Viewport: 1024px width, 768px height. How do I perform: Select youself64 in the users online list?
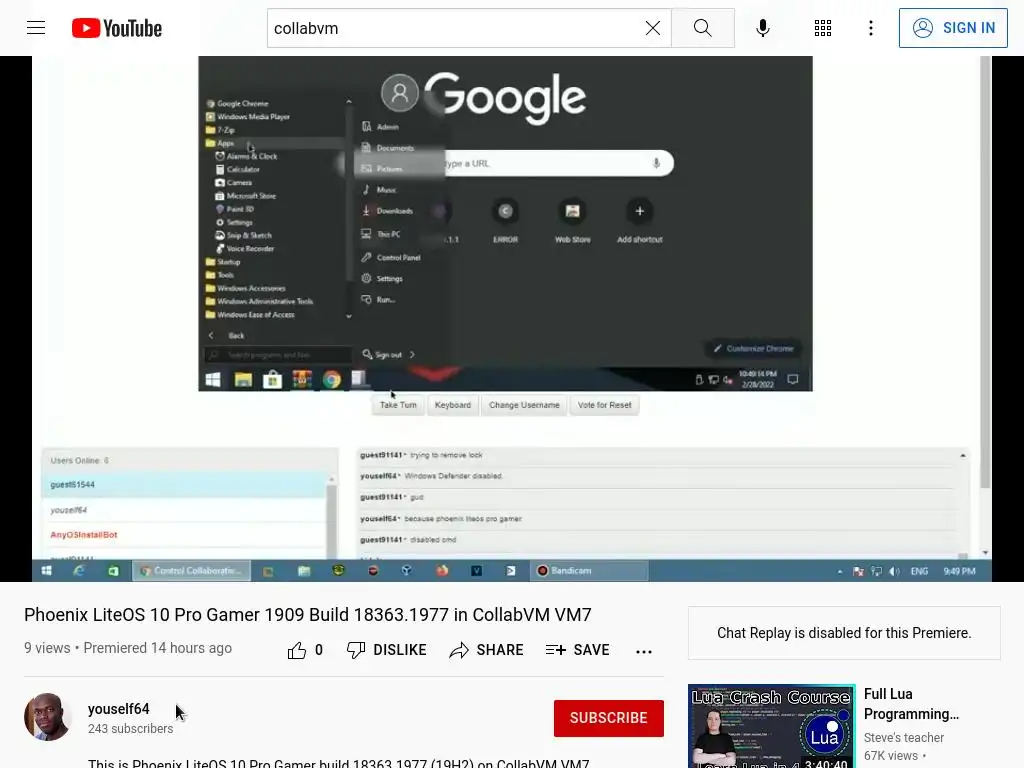[x=184, y=510]
